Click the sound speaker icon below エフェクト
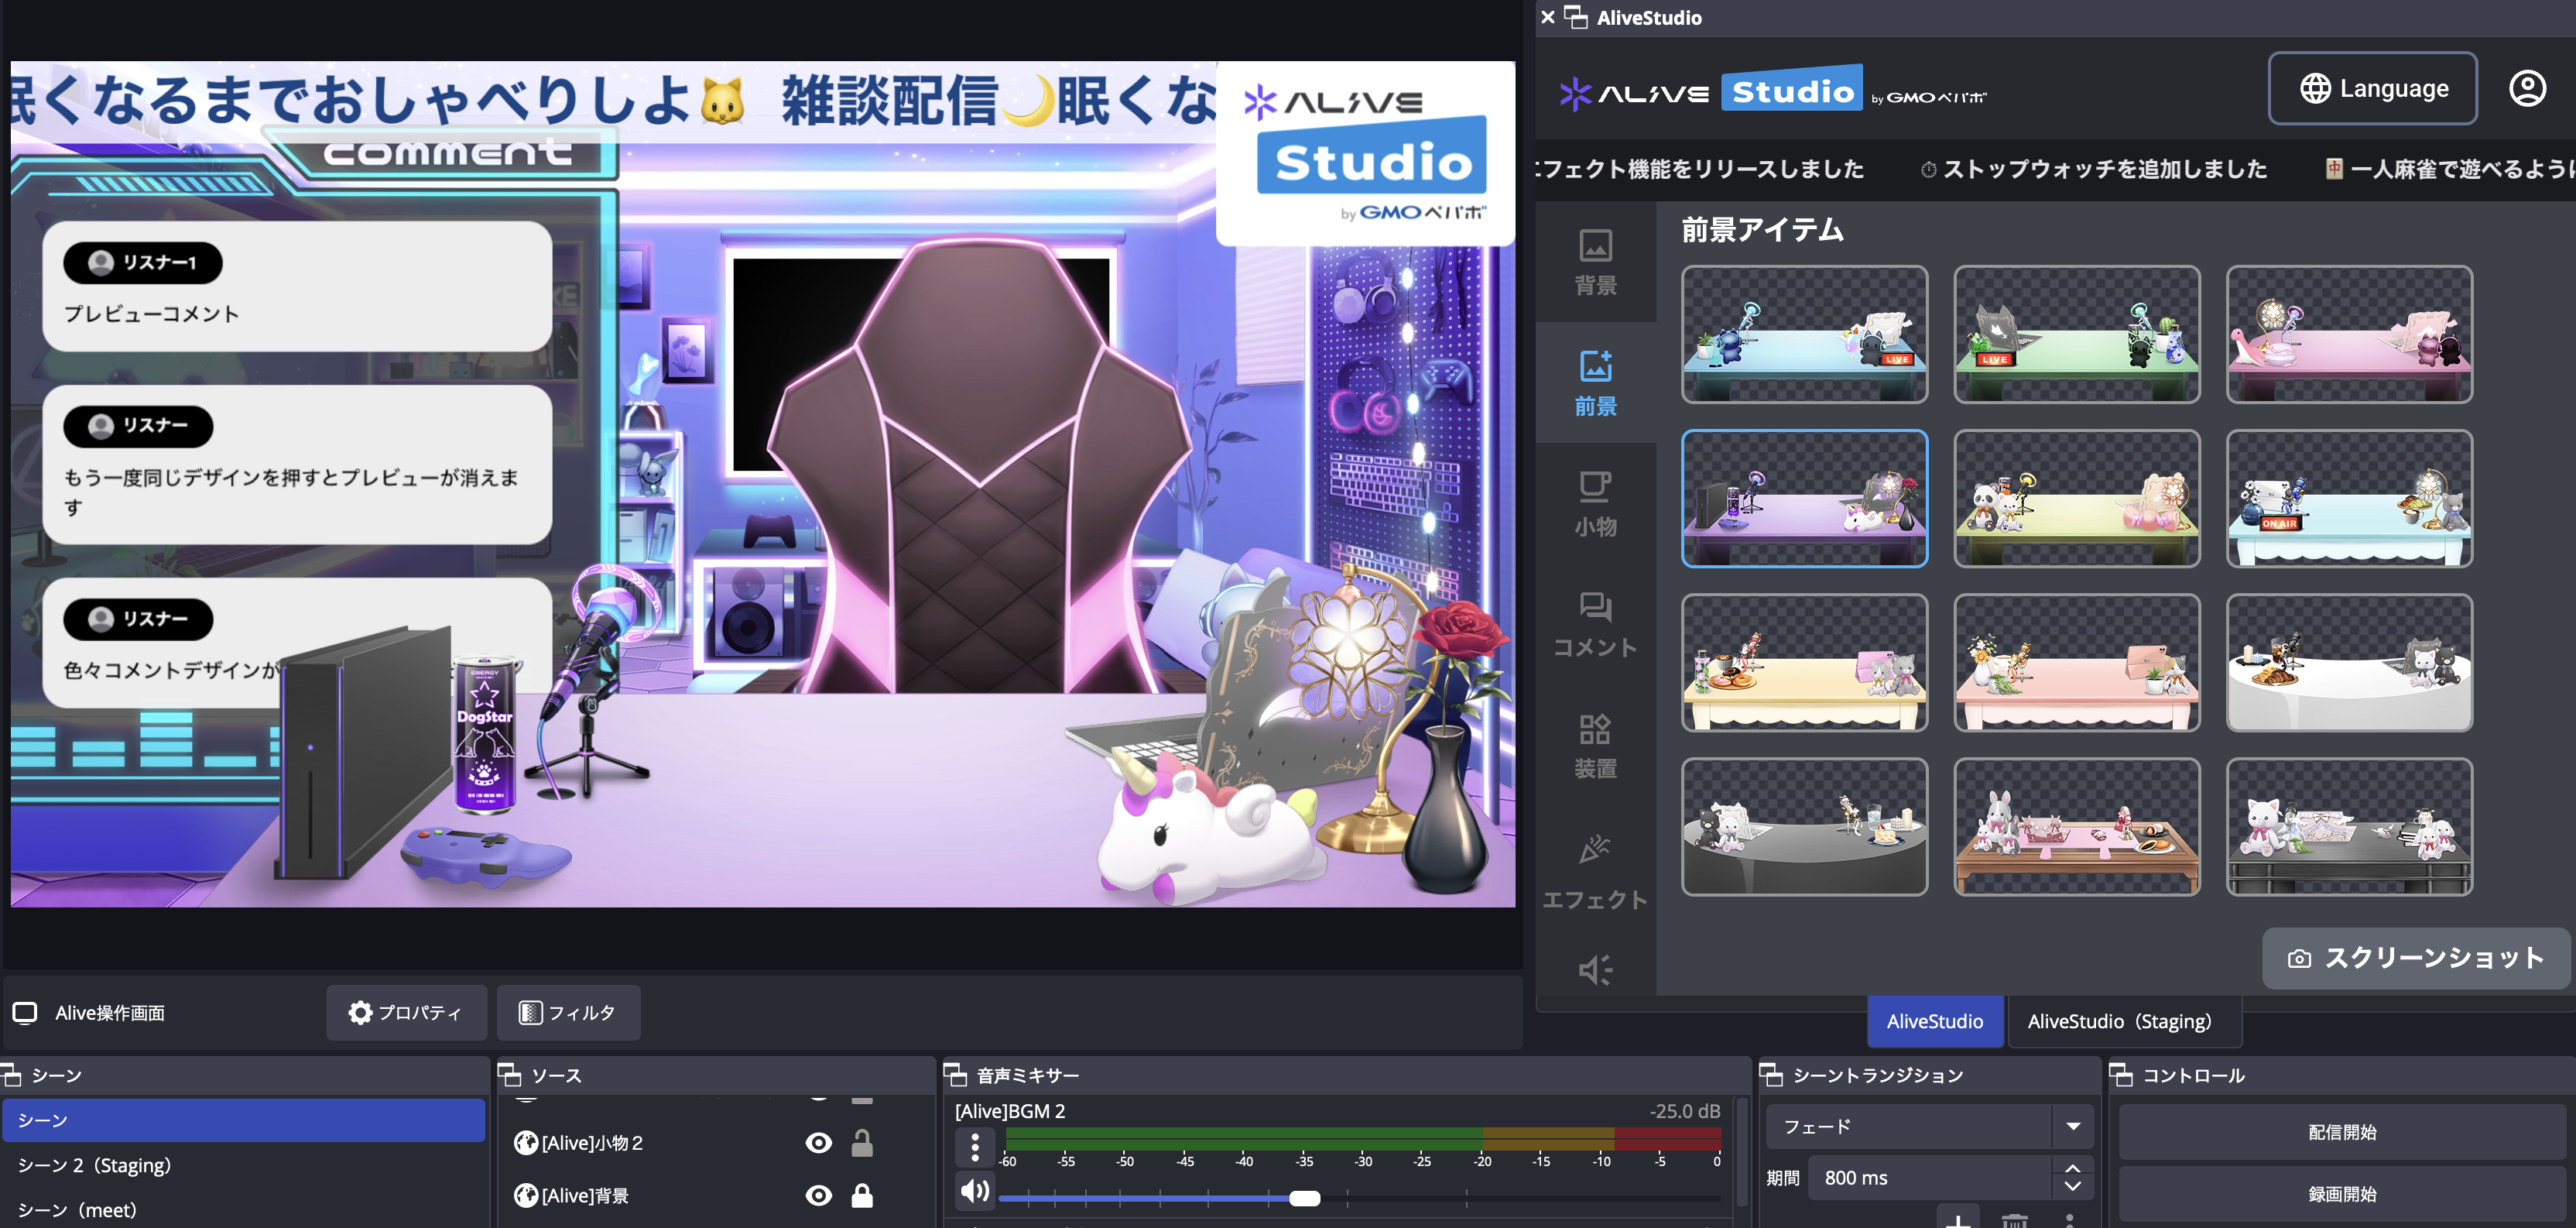 pyautogui.click(x=1595, y=969)
